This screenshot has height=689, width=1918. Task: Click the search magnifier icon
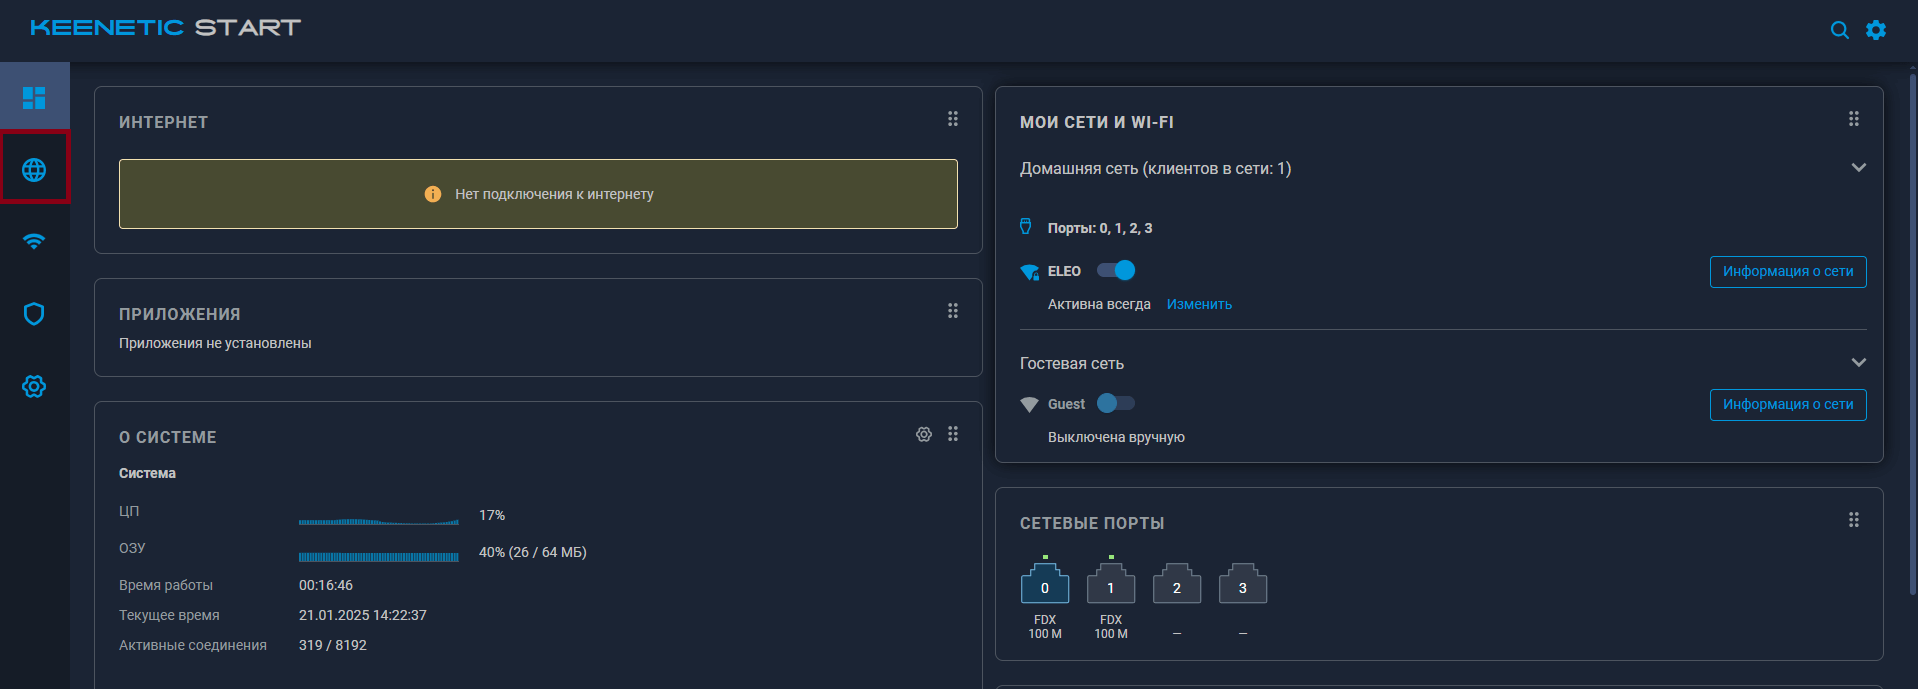pos(1839,30)
